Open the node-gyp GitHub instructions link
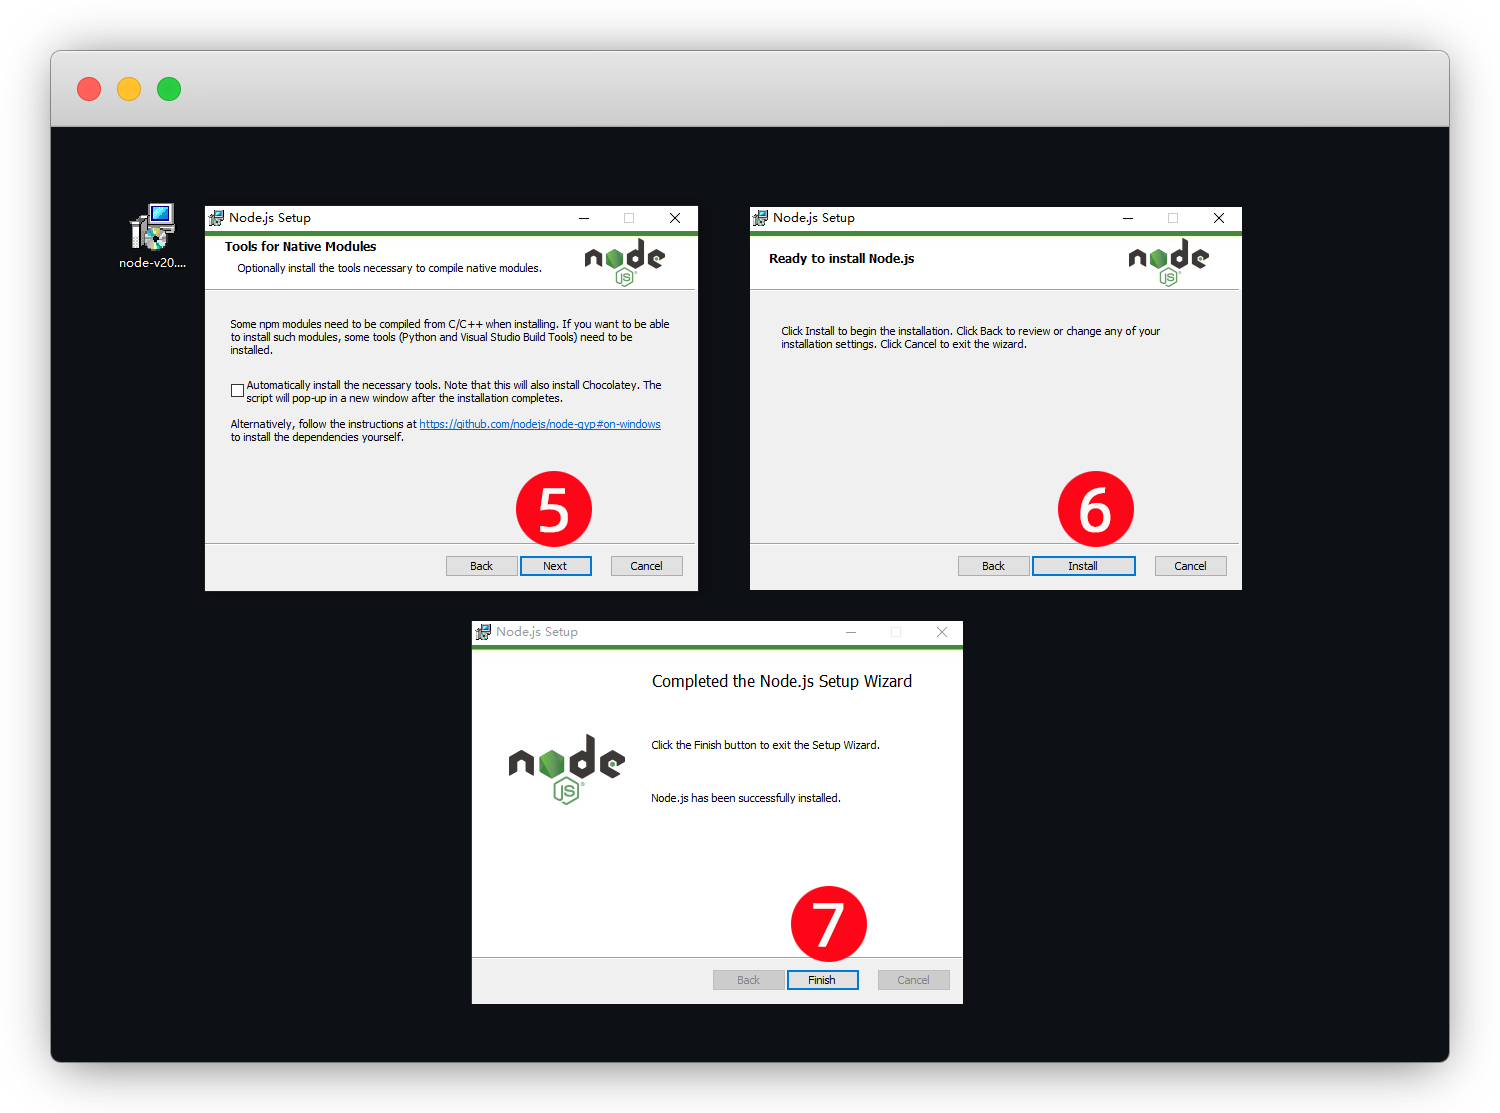The image size is (1500, 1113). [539, 424]
